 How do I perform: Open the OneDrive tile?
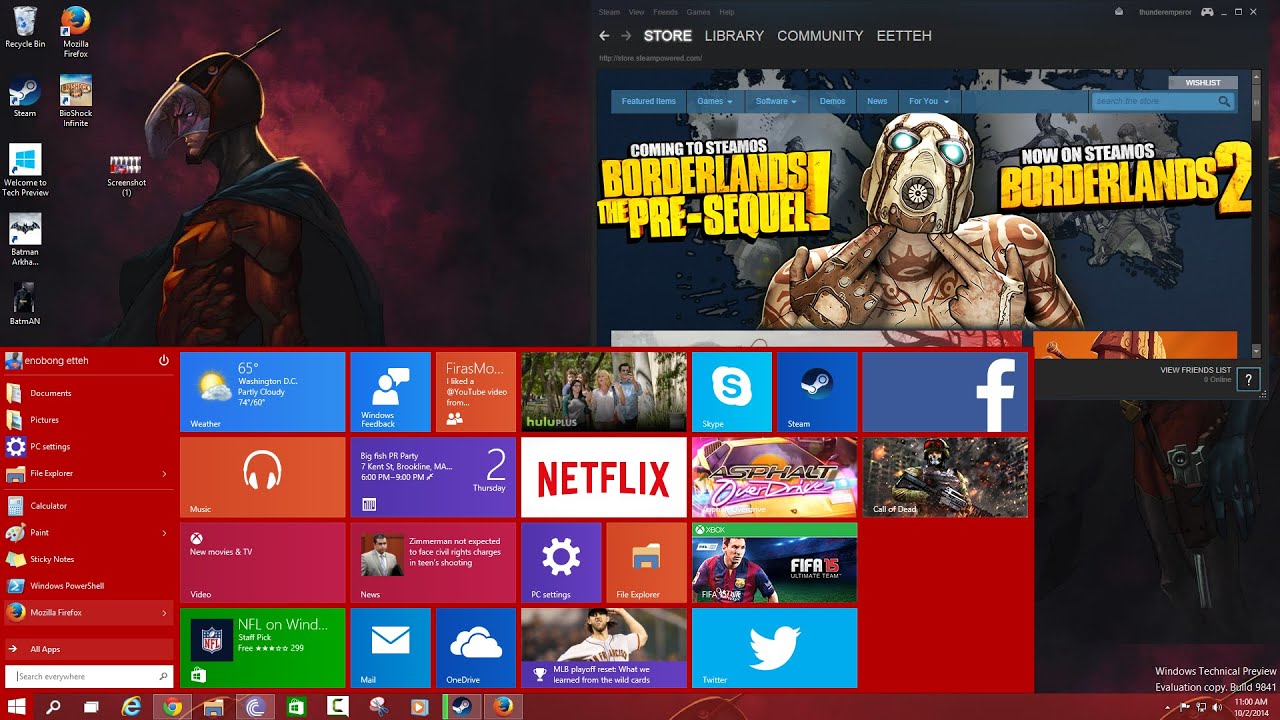[476, 647]
